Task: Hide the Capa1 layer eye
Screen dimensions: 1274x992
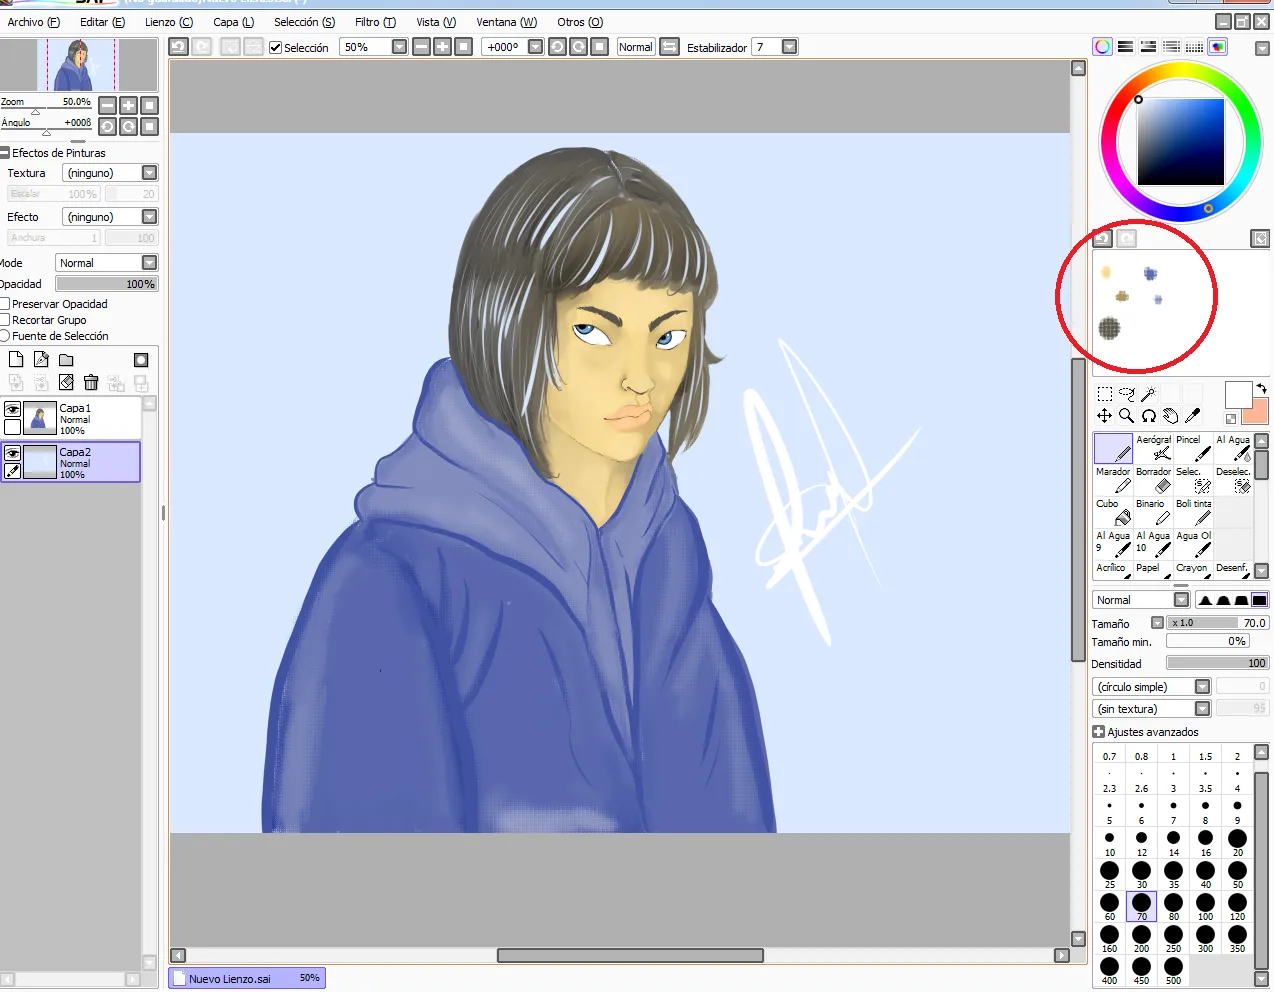Action: (12, 410)
